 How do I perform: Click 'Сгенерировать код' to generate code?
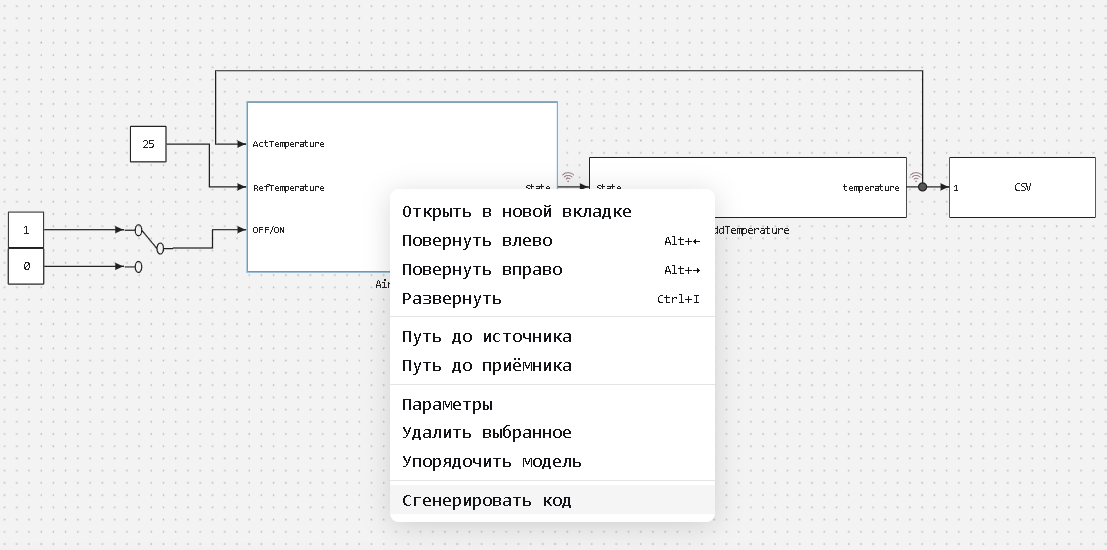pos(487,501)
